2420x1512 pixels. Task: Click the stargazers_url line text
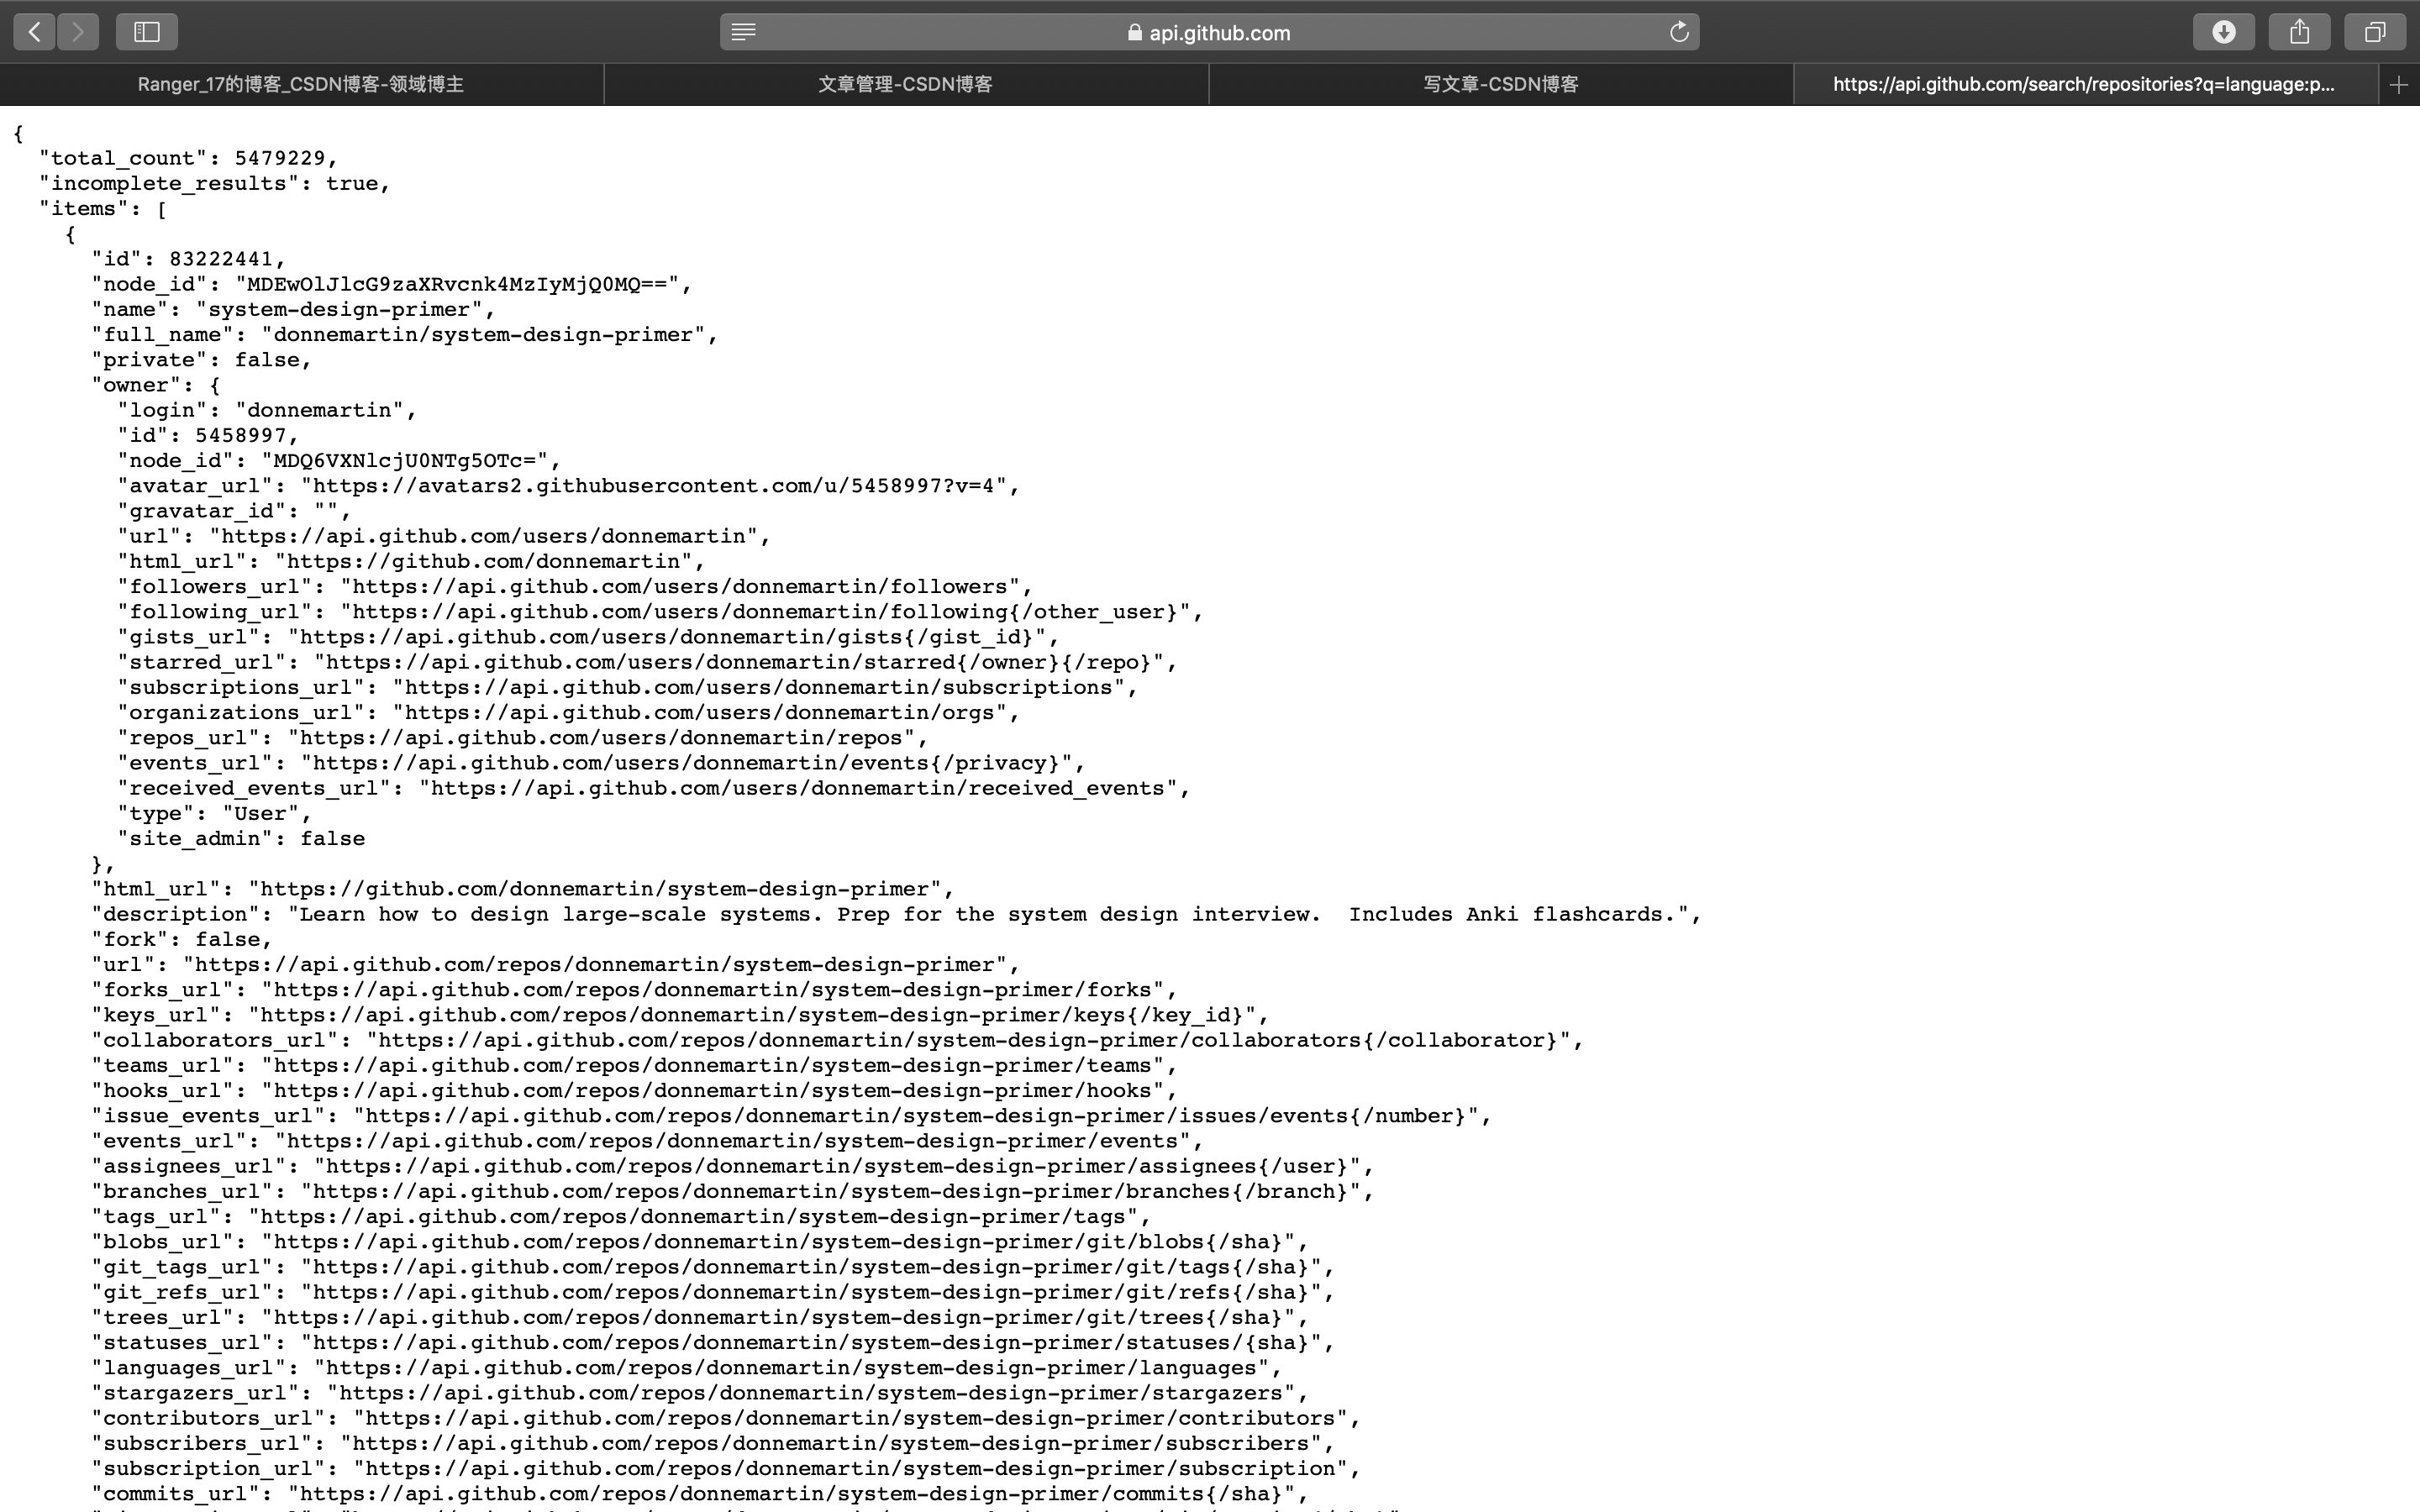coord(700,1393)
